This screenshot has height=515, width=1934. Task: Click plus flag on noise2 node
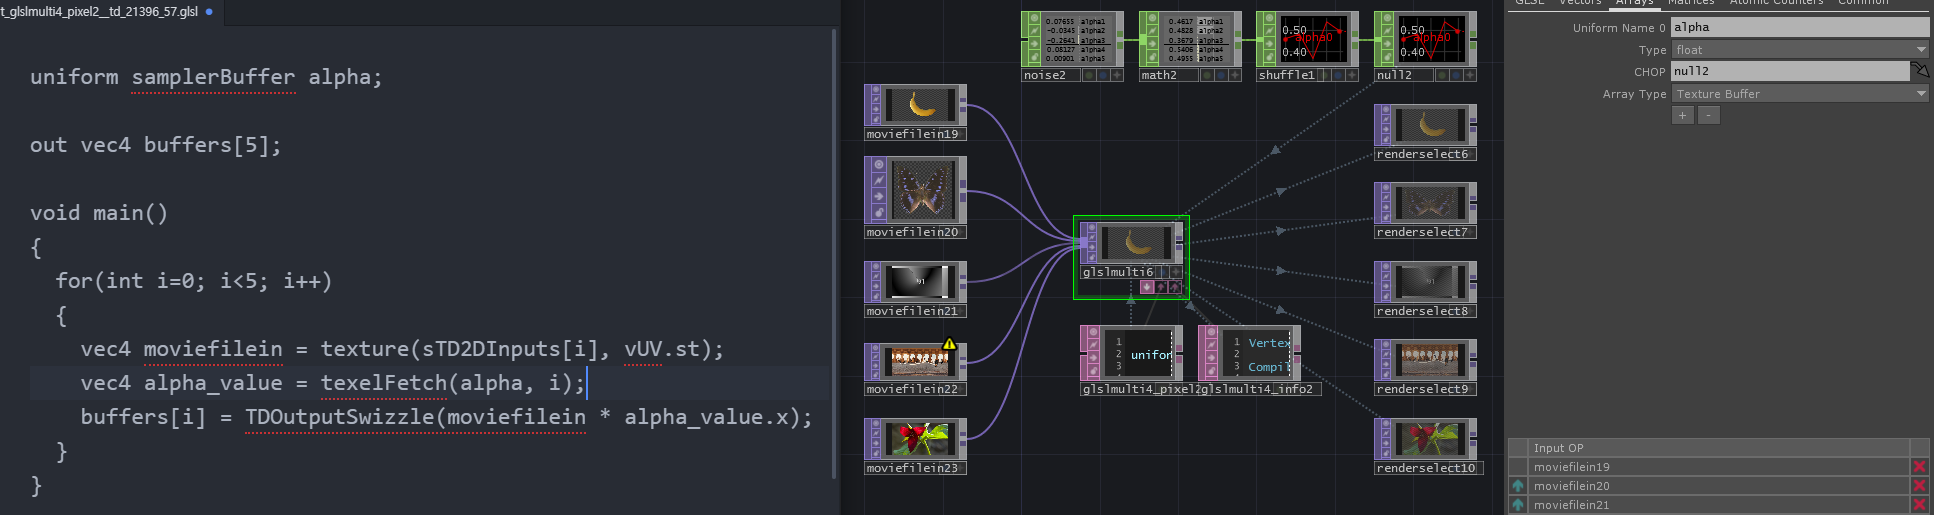1117,75
